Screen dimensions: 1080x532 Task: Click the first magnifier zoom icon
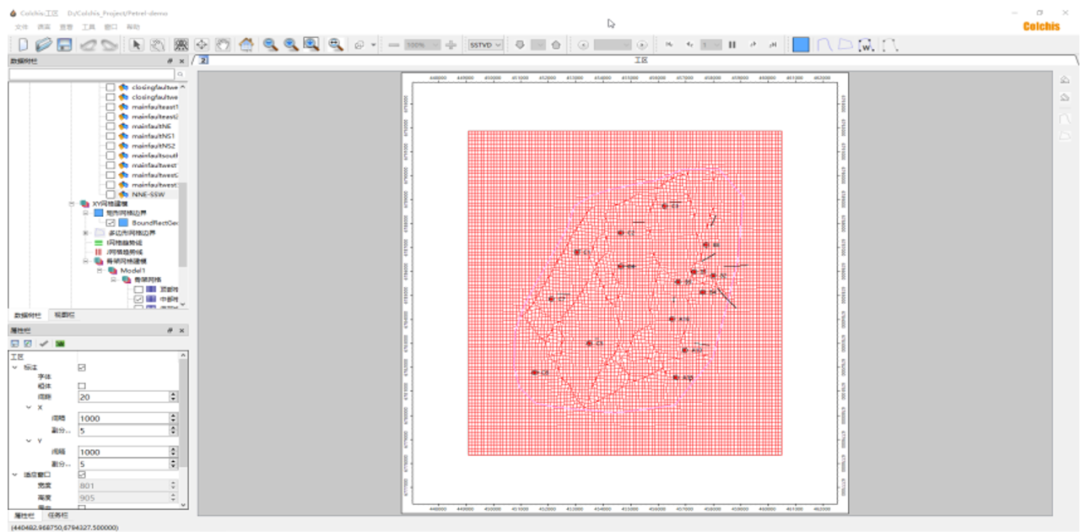pyautogui.click(x=270, y=45)
